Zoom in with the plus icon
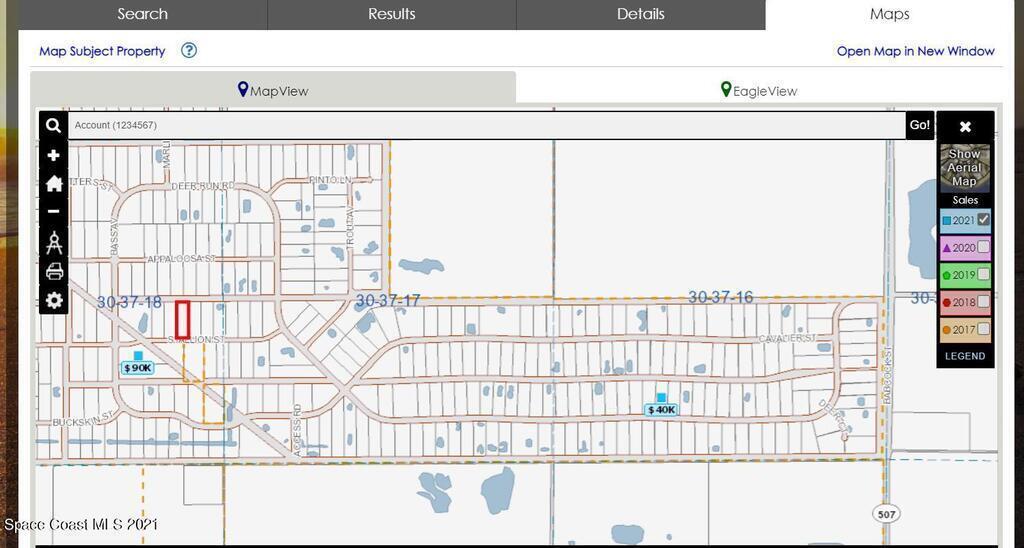Image resolution: width=1024 pixels, height=548 pixels. [x=54, y=155]
